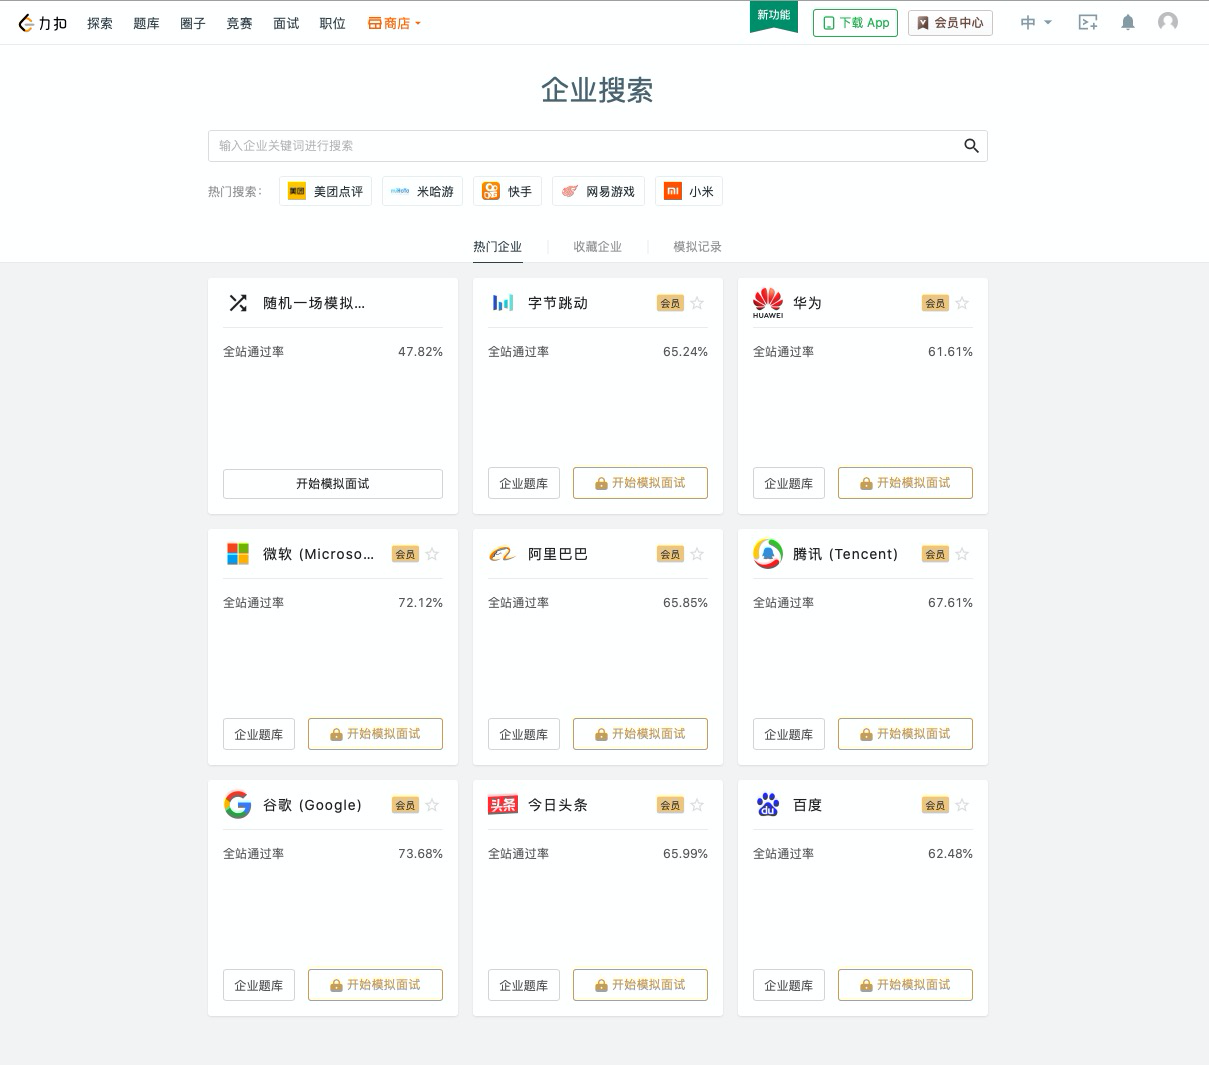The image size is (1209, 1065).
Task: Click the LeetCode logo in the top bar
Action: pos(42,22)
